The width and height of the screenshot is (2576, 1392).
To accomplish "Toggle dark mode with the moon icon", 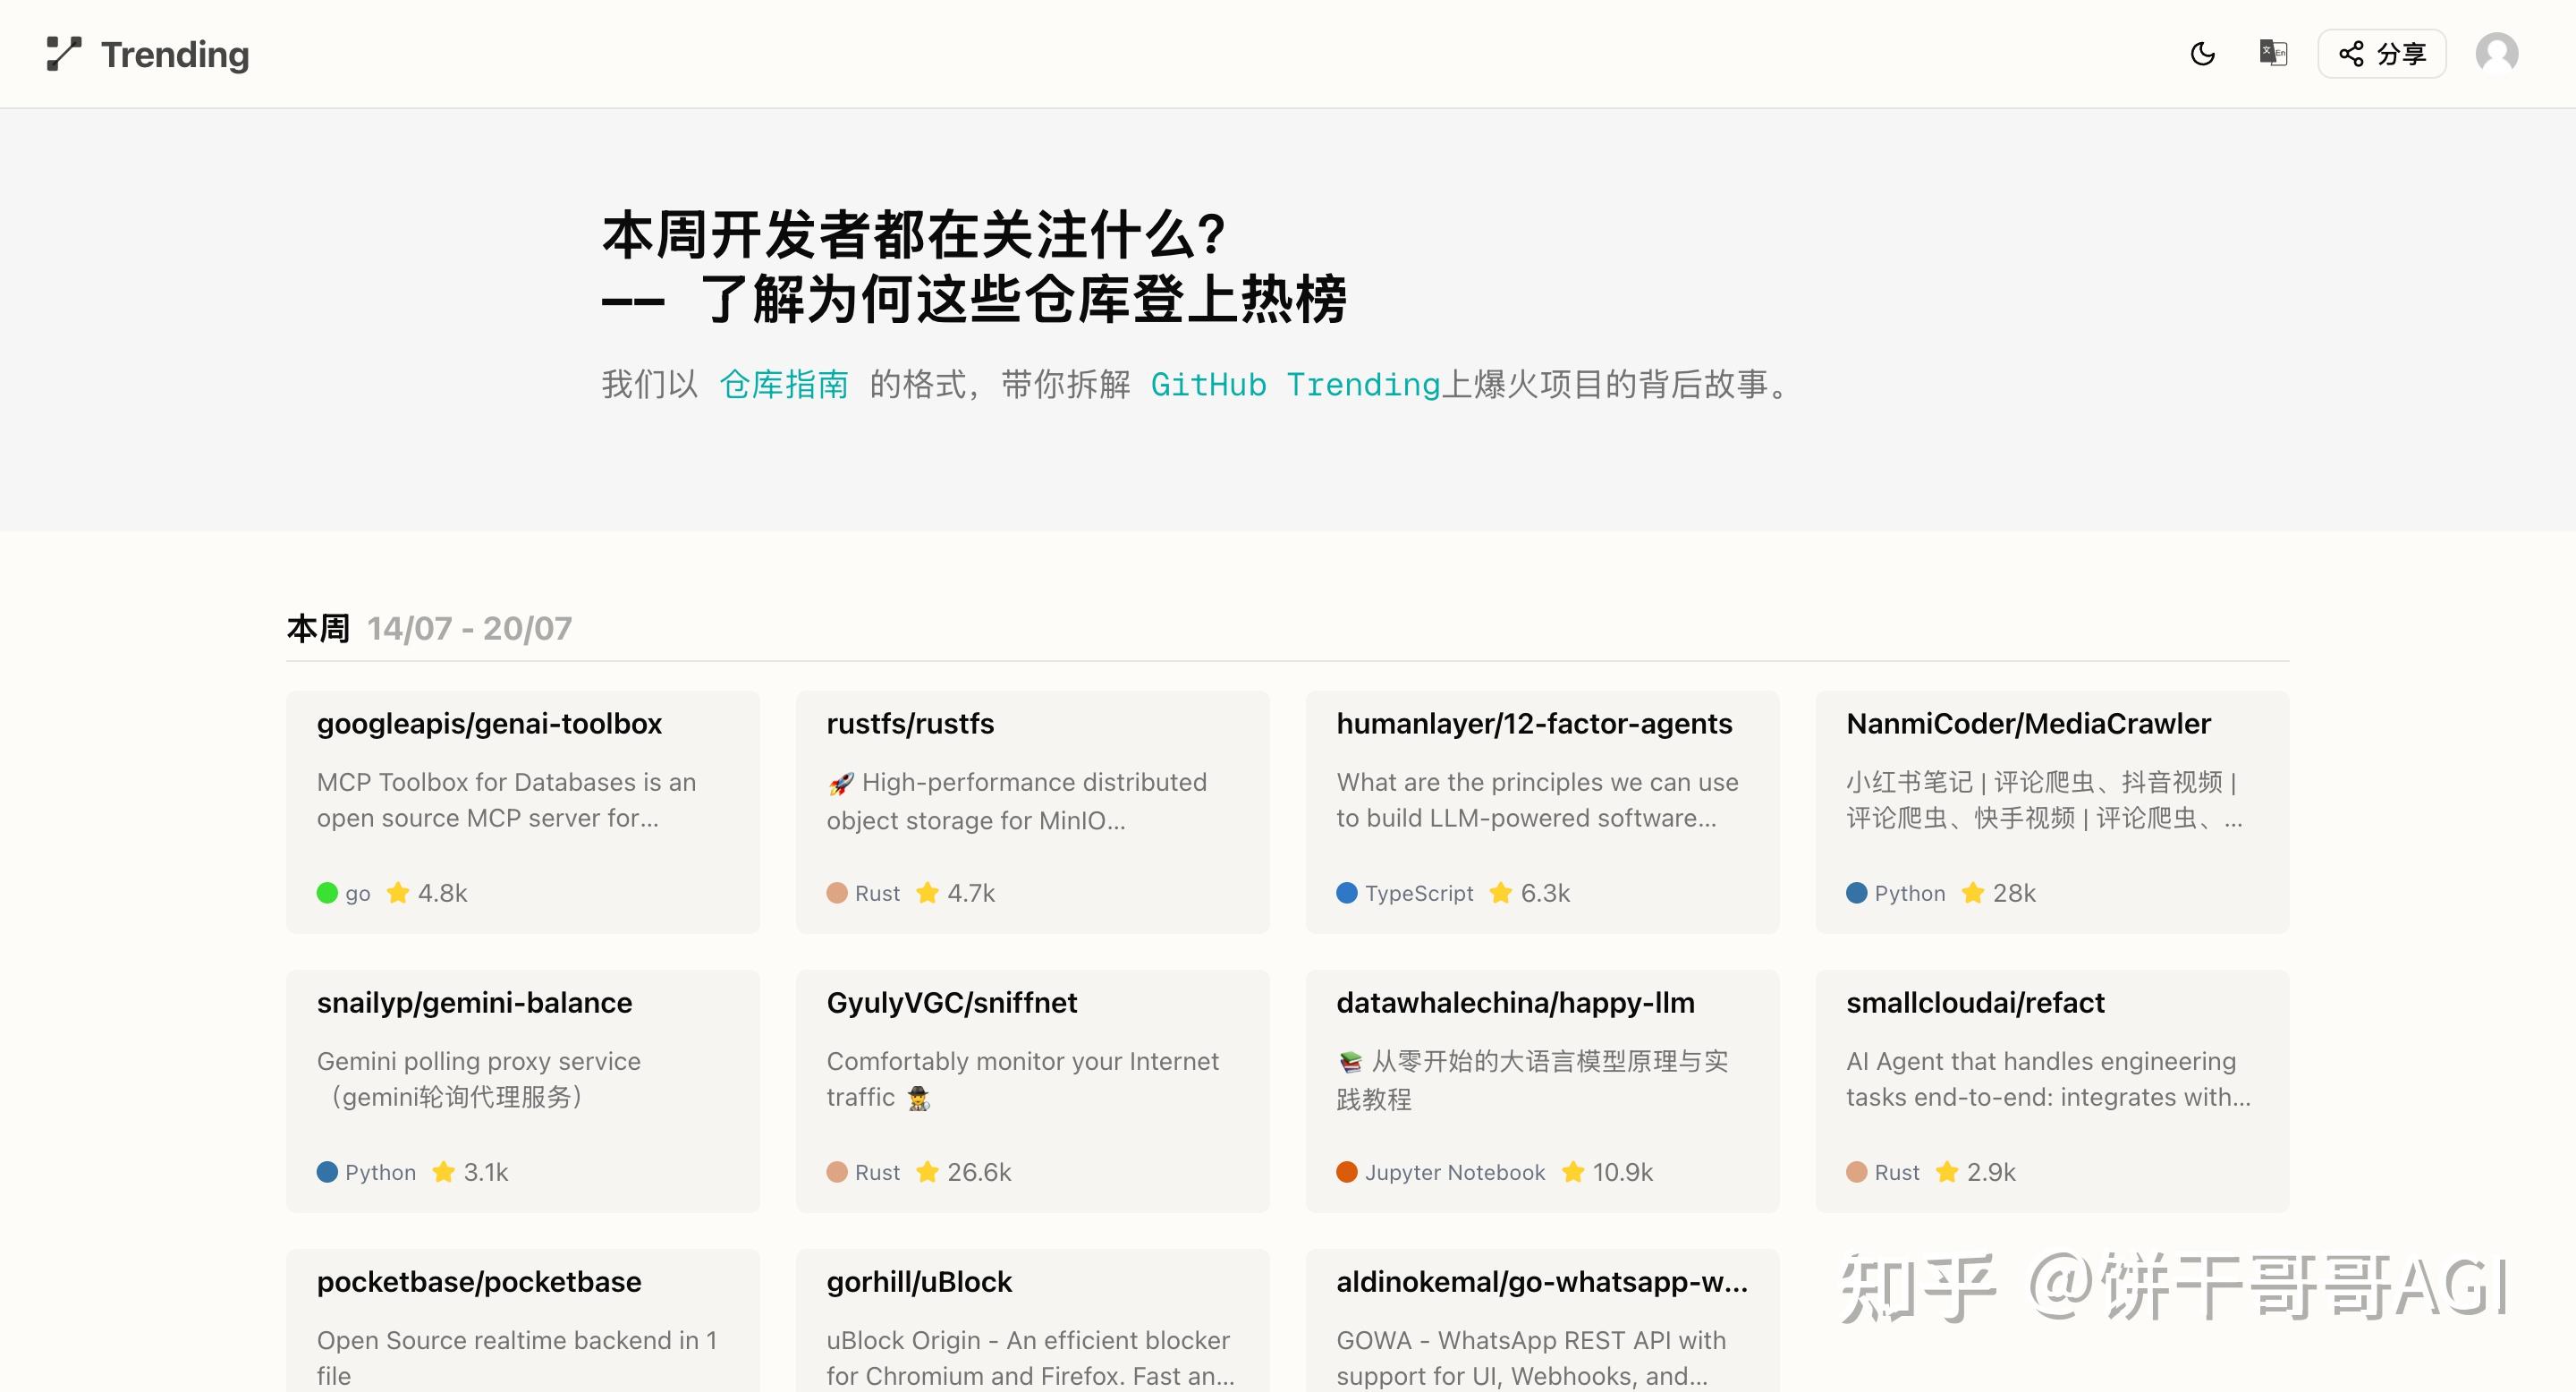I will click(2202, 54).
